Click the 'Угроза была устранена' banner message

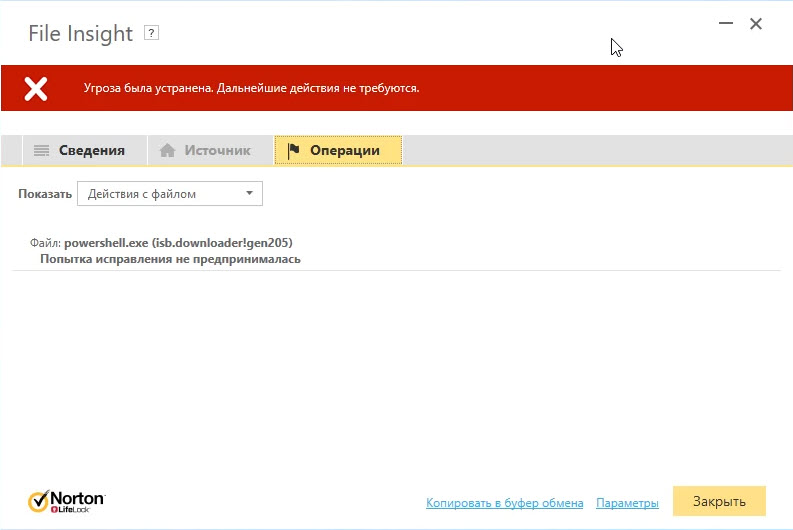[x=251, y=88]
